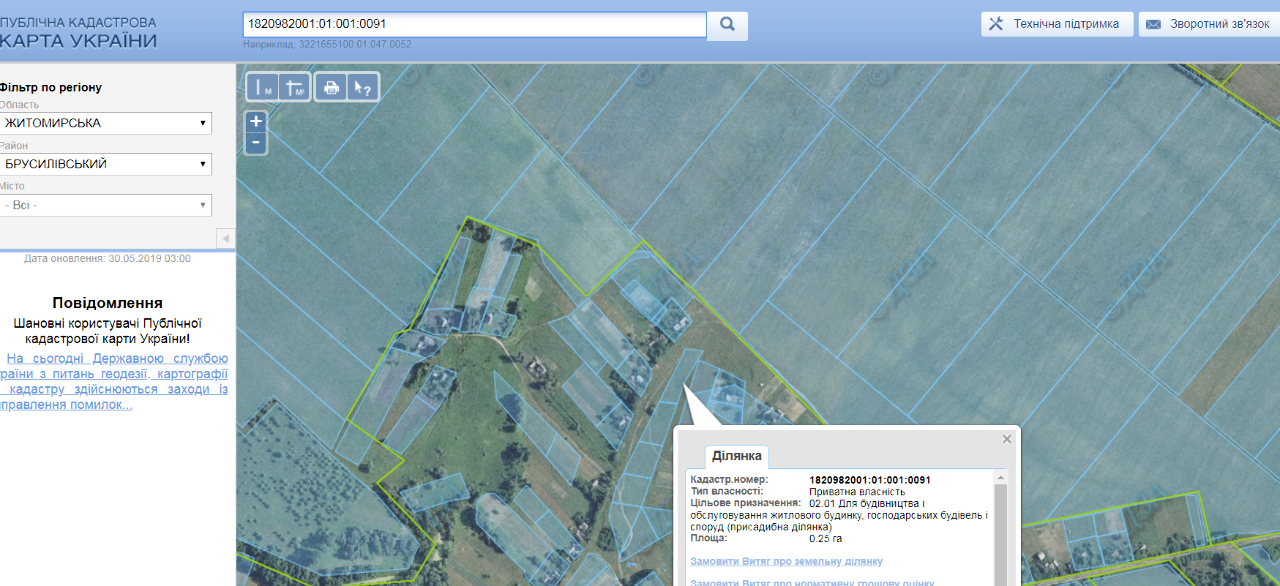Open the Місто dropdown showing Всі
This screenshot has height=586, width=1280.
(x=105, y=205)
